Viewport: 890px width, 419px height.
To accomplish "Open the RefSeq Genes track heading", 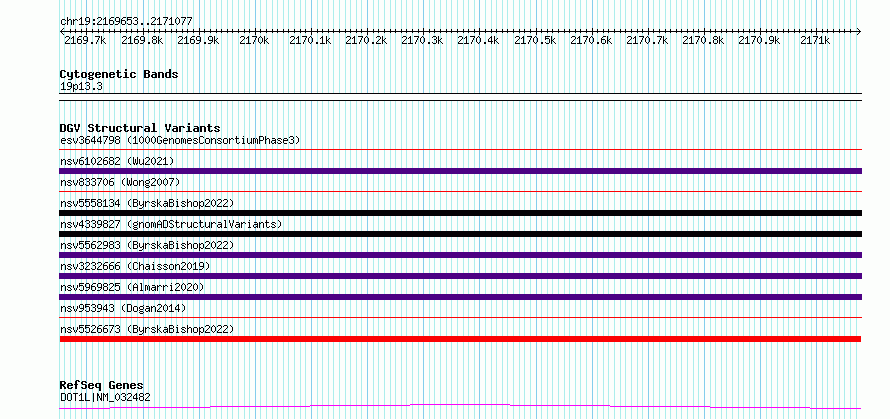I will pyautogui.click(x=102, y=386).
